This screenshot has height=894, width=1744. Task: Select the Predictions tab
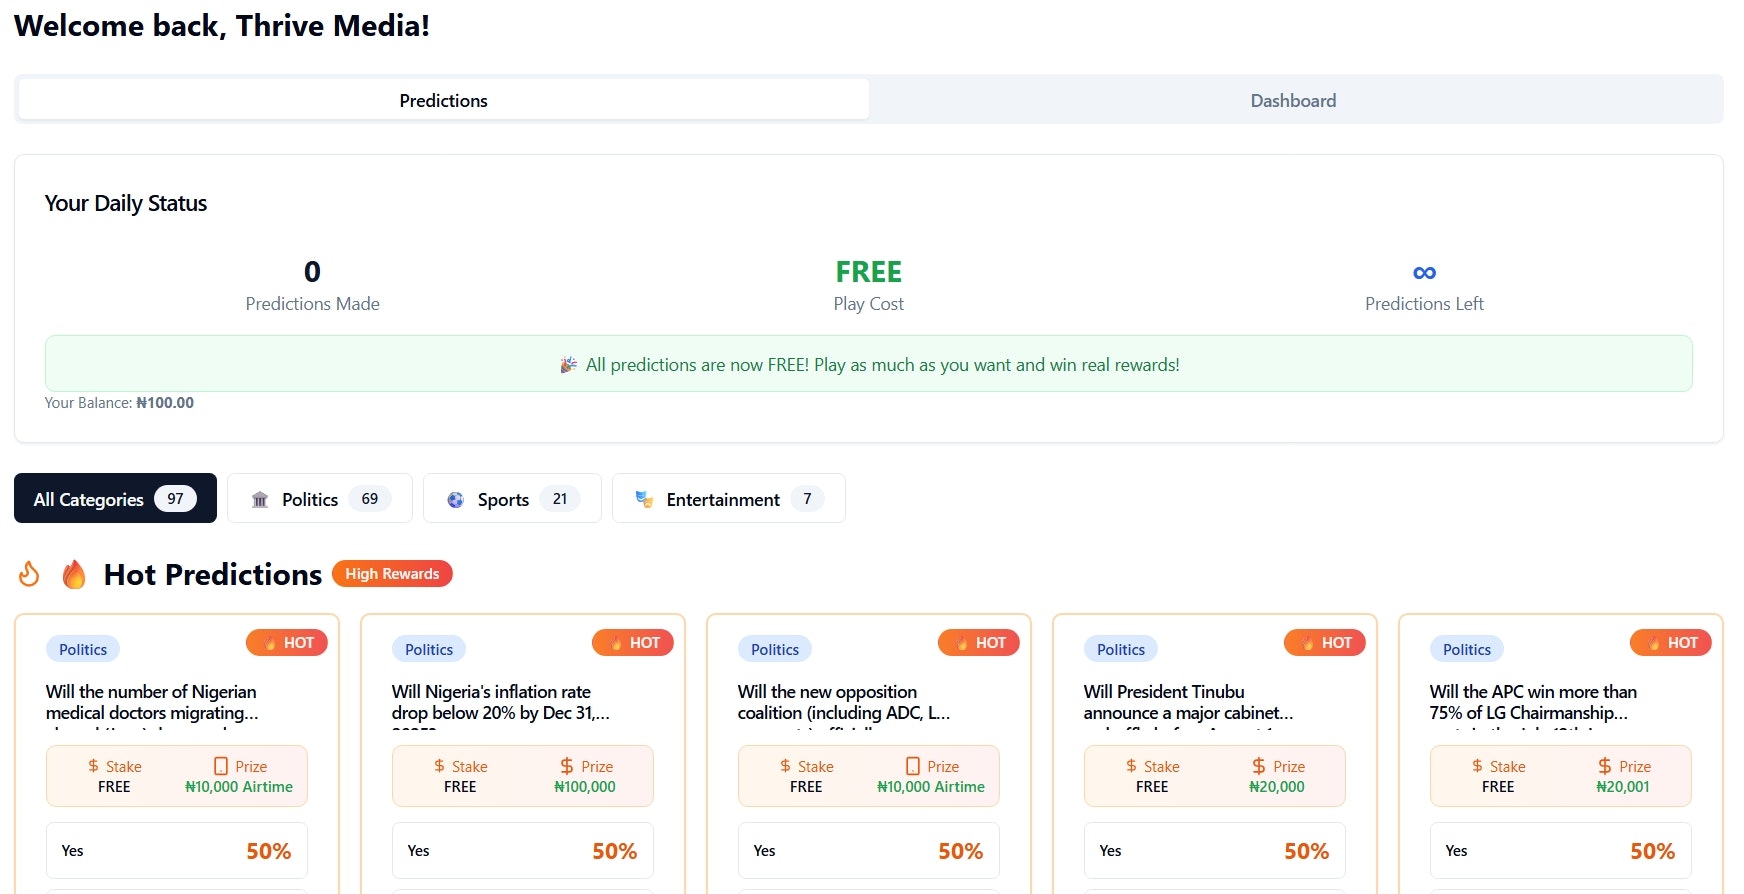[443, 100]
